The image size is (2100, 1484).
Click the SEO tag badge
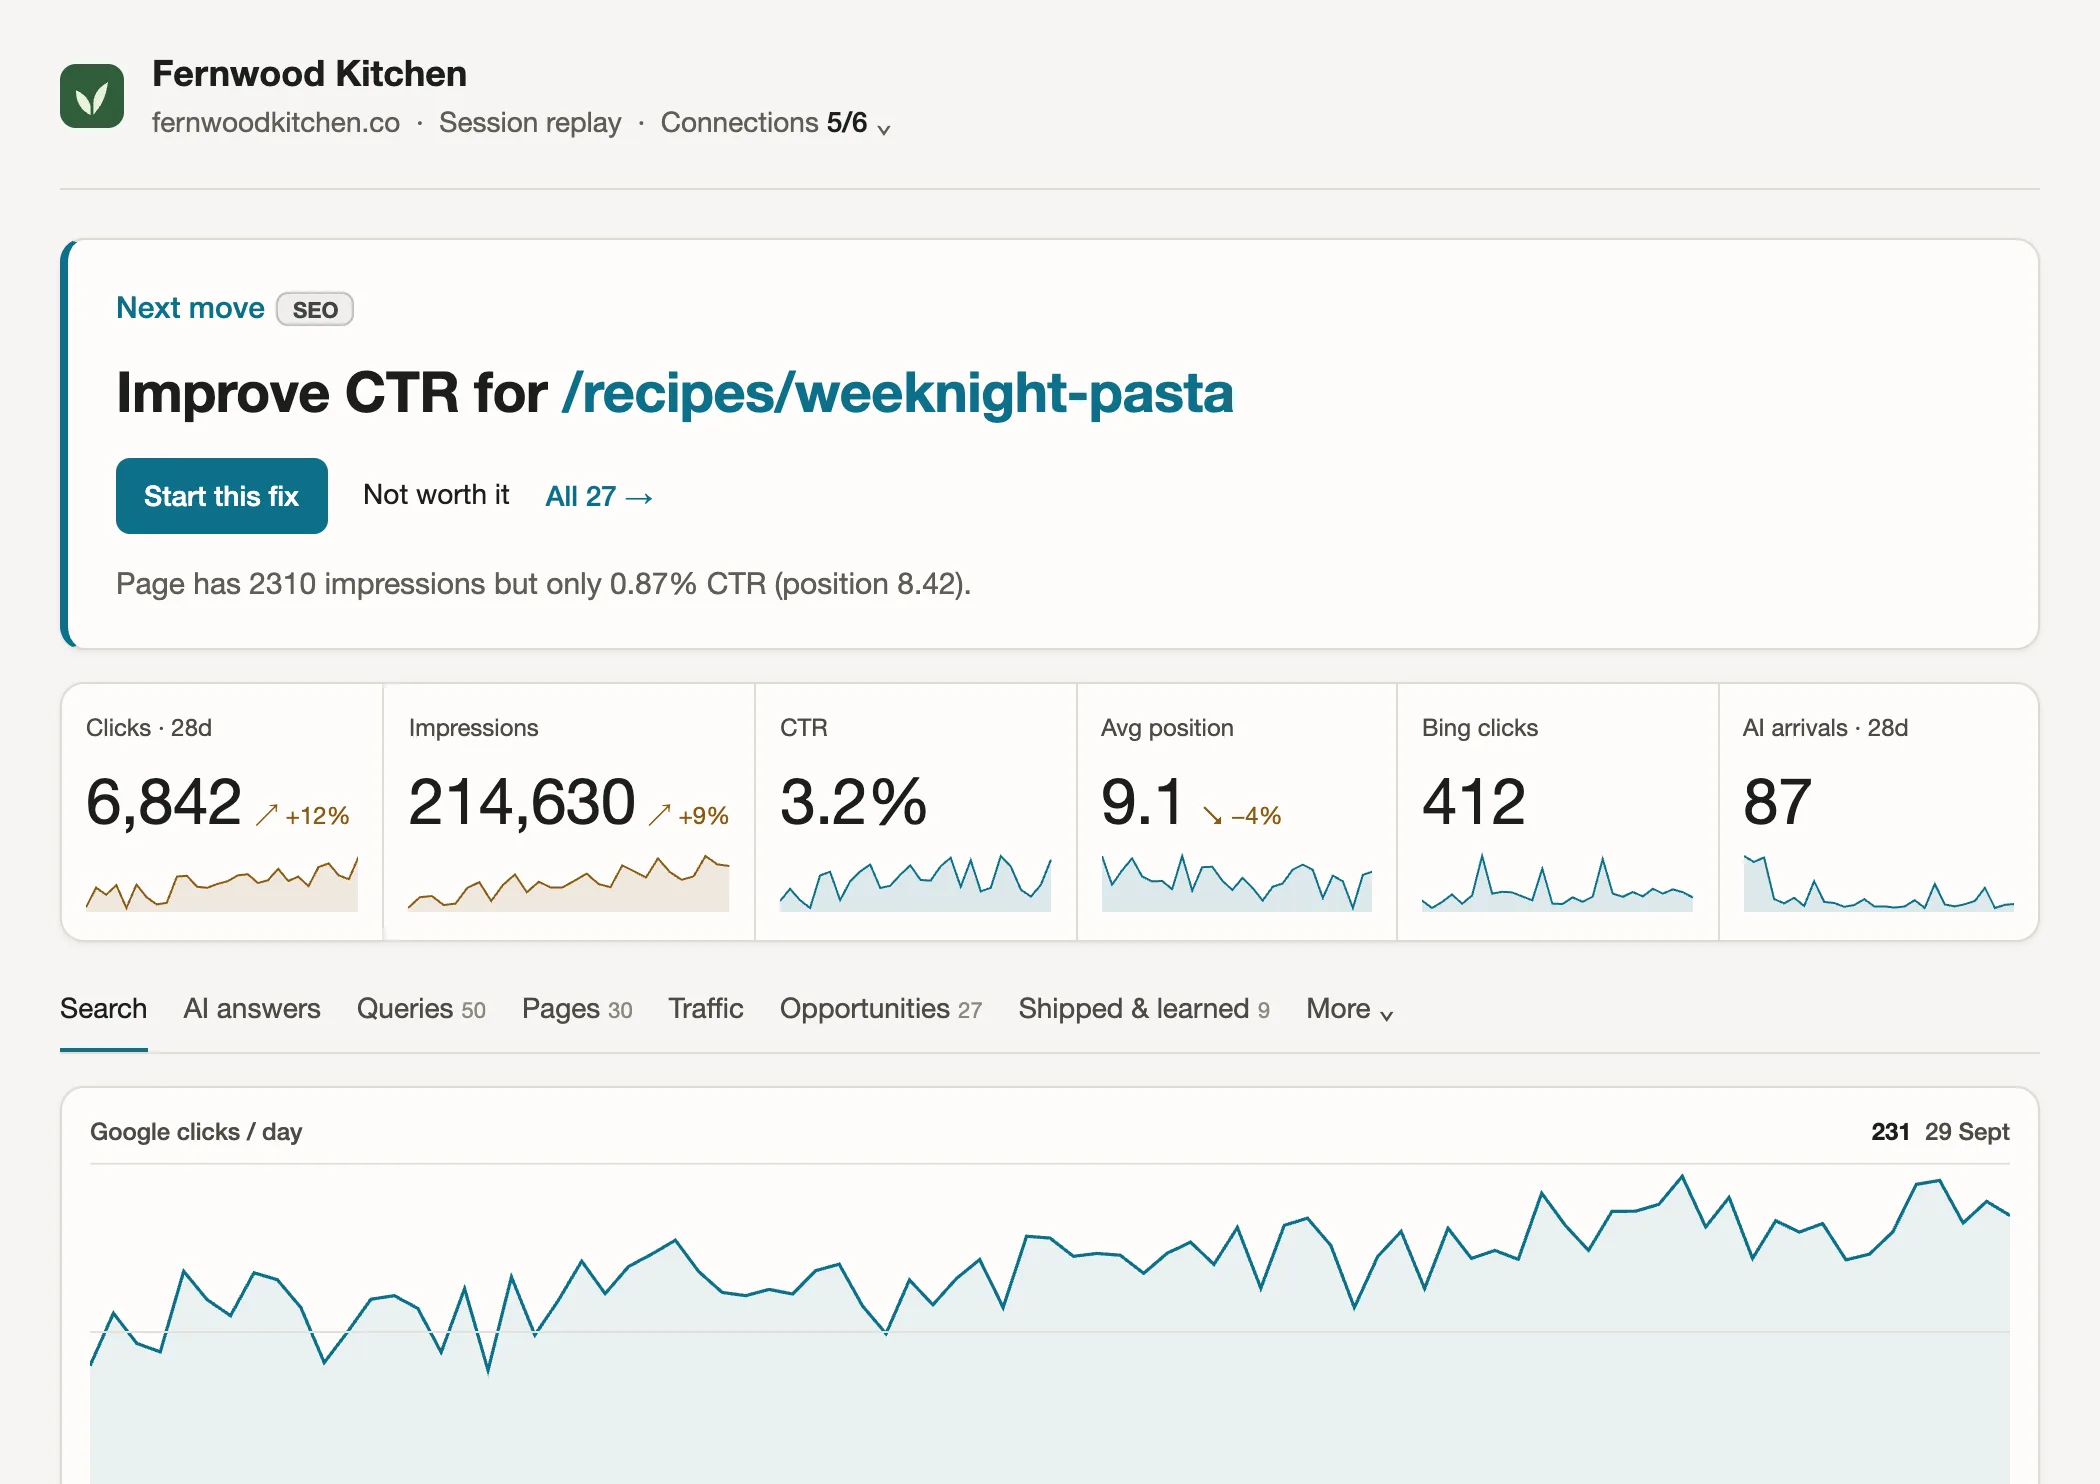point(315,309)
